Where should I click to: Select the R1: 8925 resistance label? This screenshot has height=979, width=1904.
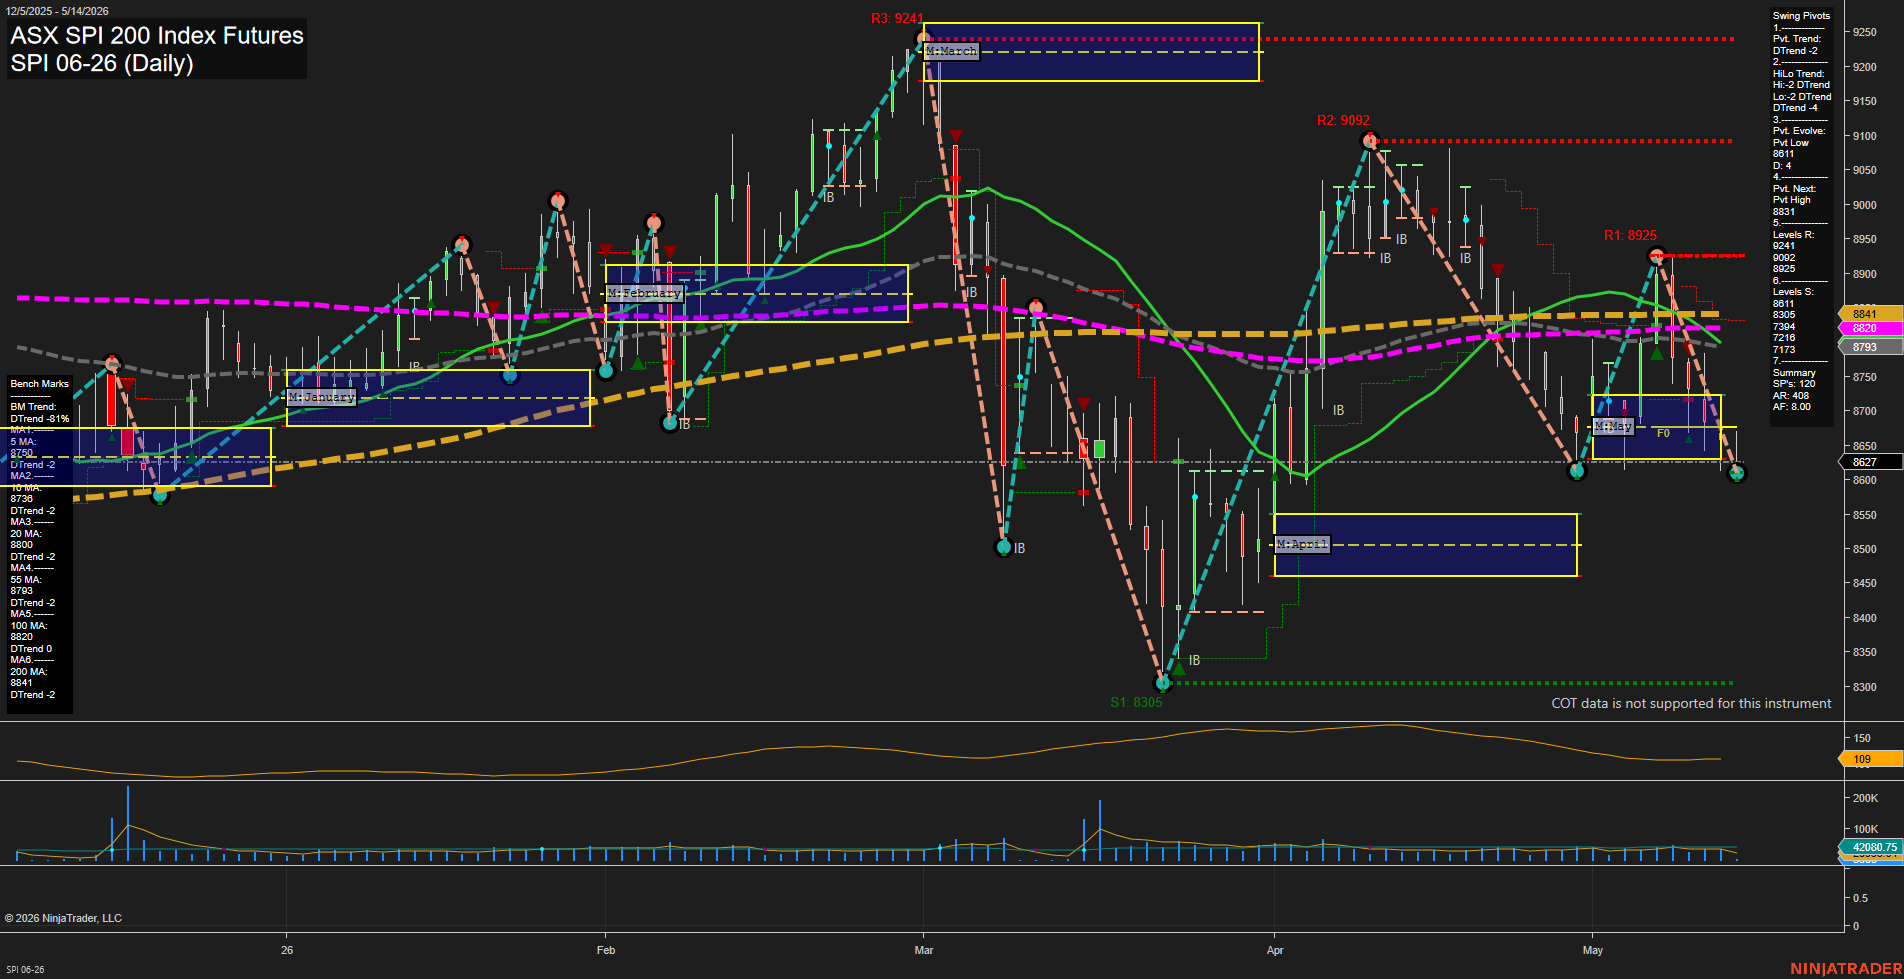point(1630,235)
